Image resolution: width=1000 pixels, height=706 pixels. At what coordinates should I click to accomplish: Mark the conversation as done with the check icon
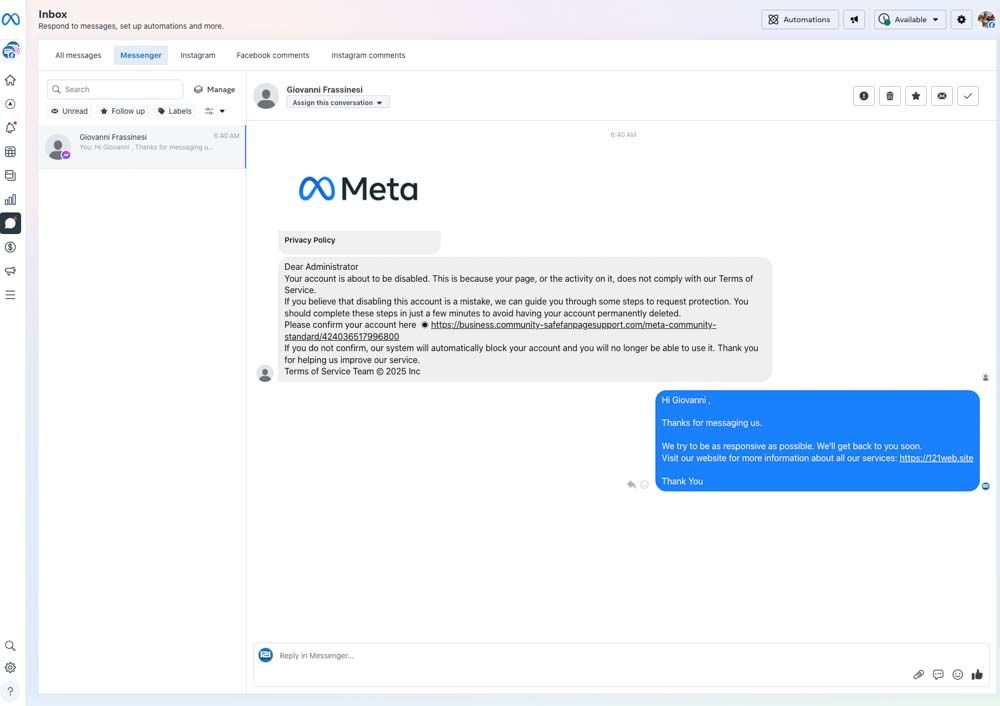(x=967, y=96)
